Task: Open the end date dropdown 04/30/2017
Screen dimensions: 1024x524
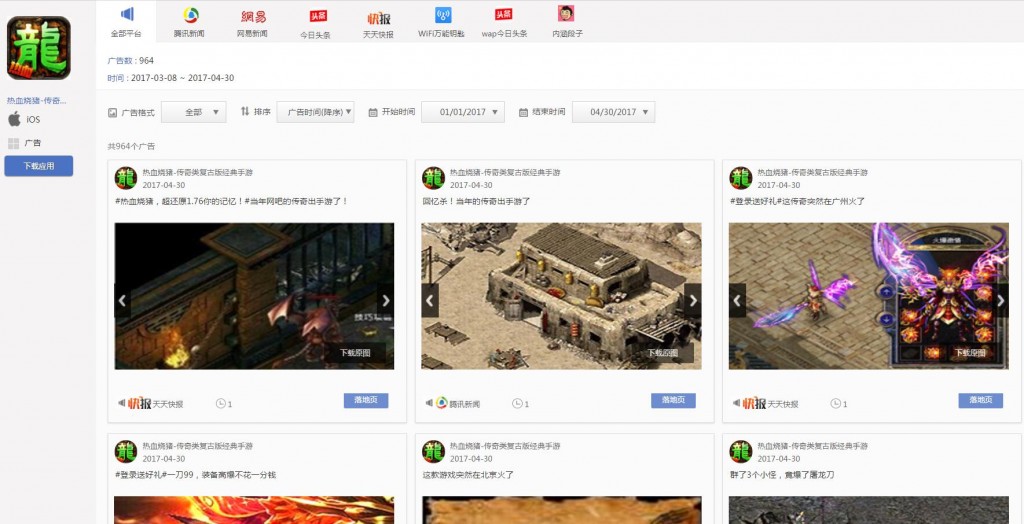Action: [613, 112]
